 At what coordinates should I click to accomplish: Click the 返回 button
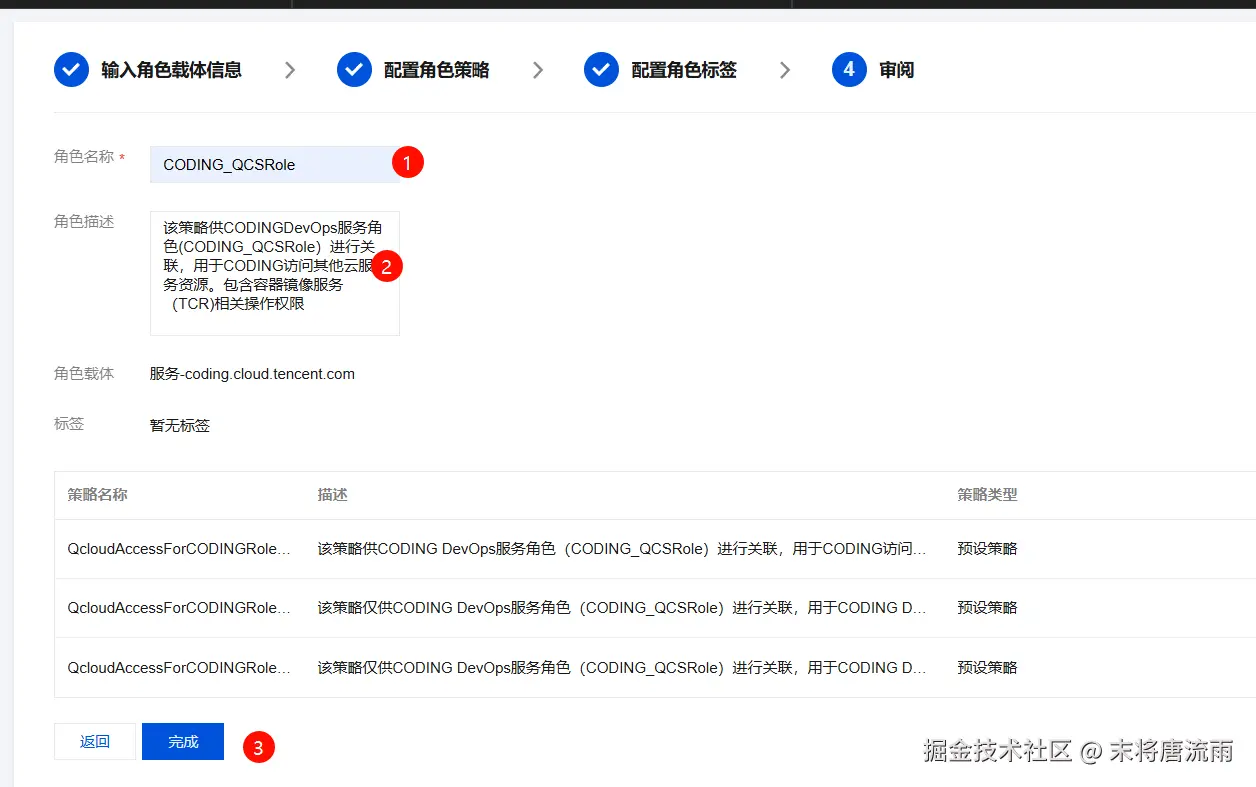point(95,742)
